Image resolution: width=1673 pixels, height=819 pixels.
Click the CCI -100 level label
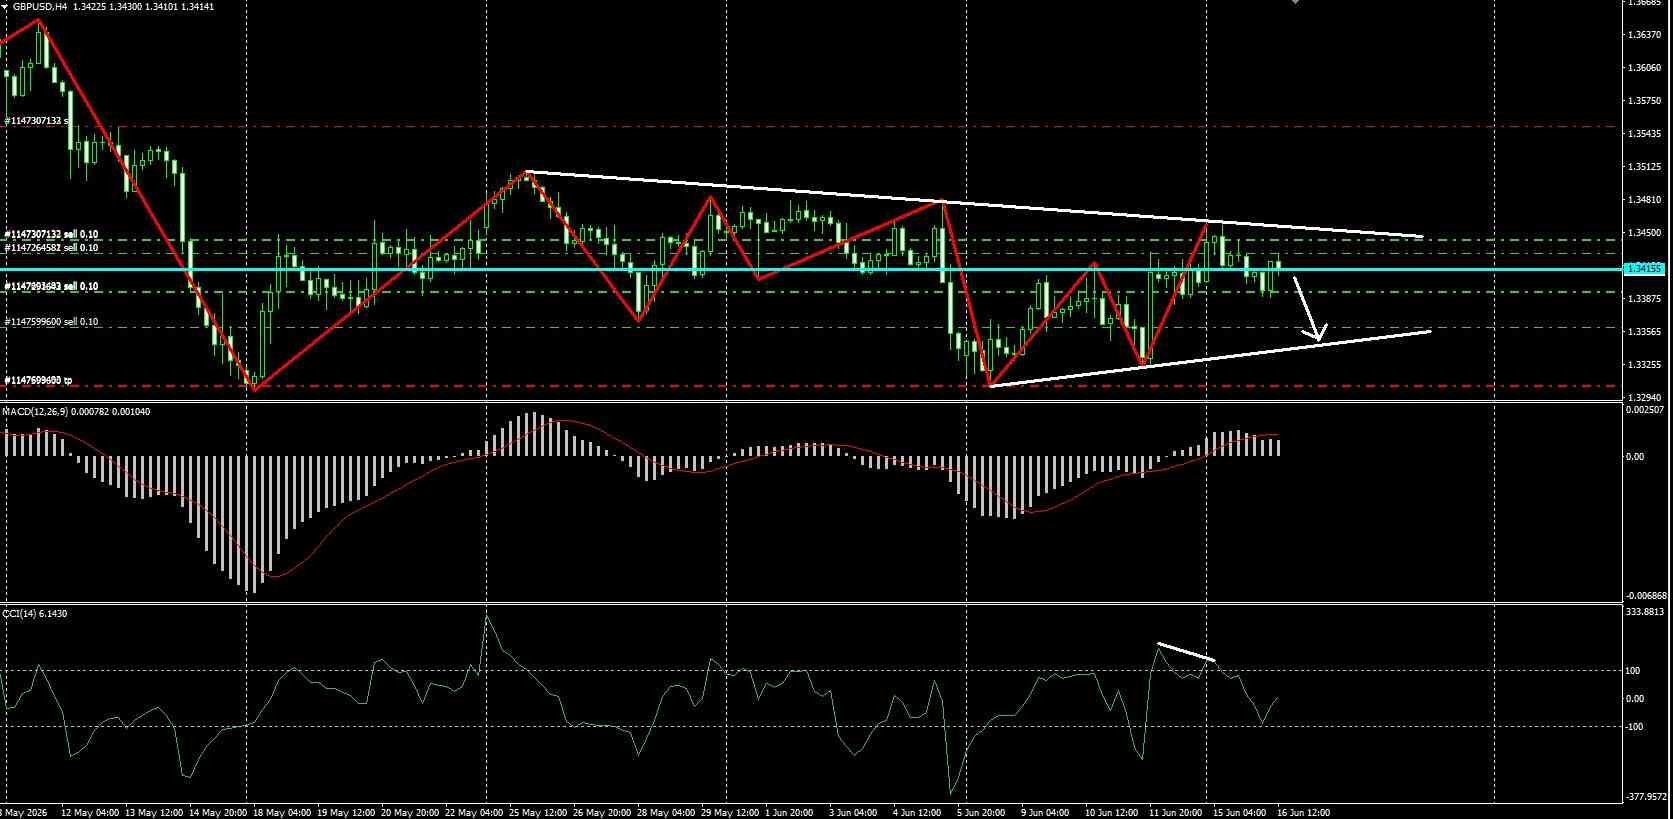[1634, 727]
